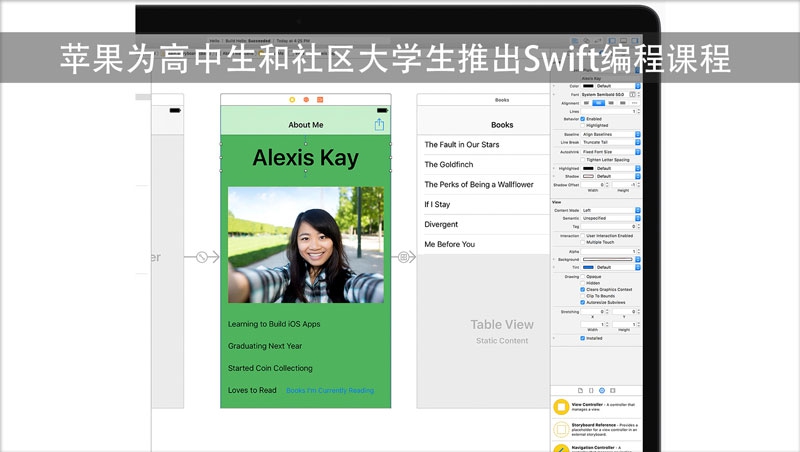Tap the share icon in About Me bar
Screen dimensions: 800x452
pyautogui.click(x=379, y=124)
